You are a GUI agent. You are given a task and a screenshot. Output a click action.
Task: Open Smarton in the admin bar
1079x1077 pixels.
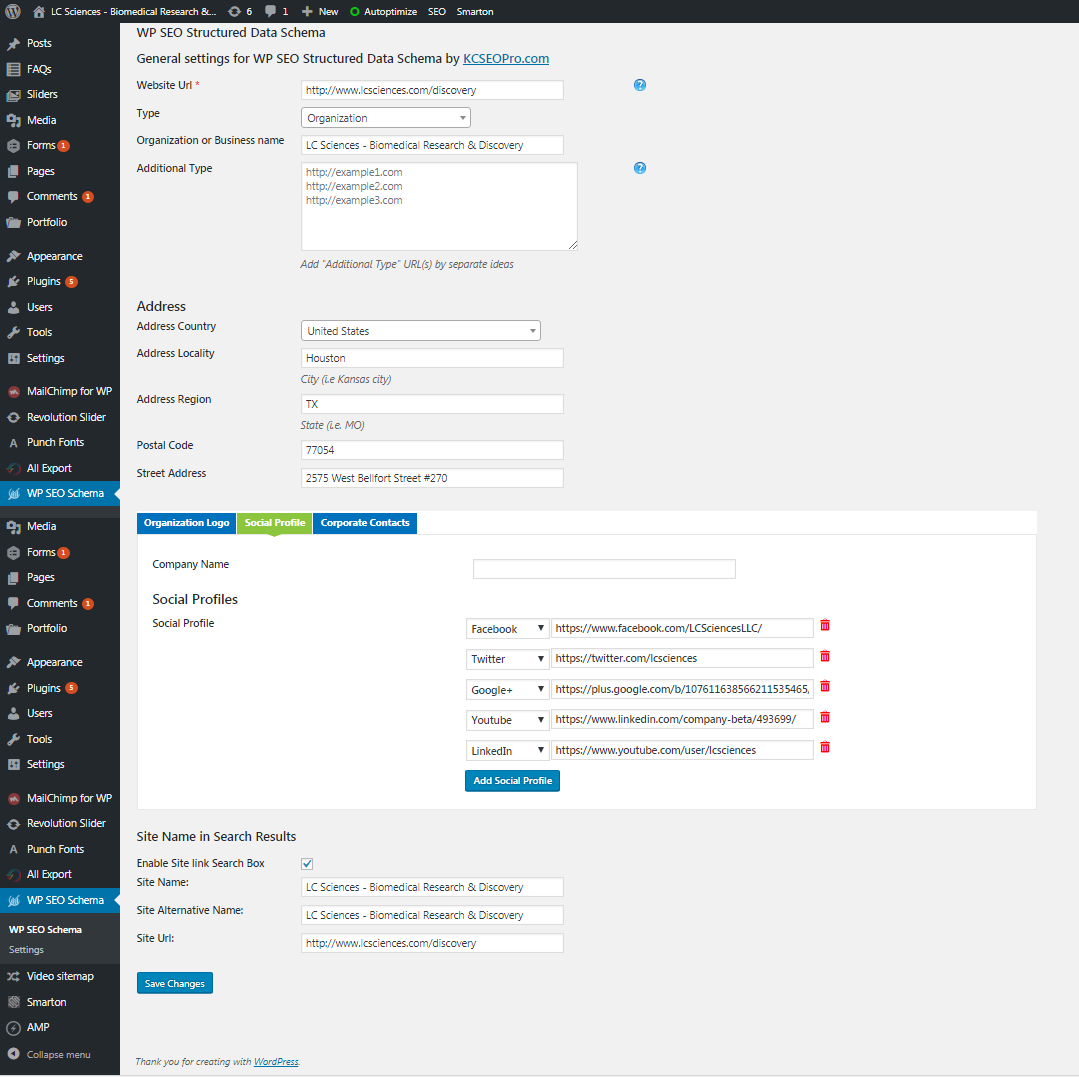click(x=475, y=12)
